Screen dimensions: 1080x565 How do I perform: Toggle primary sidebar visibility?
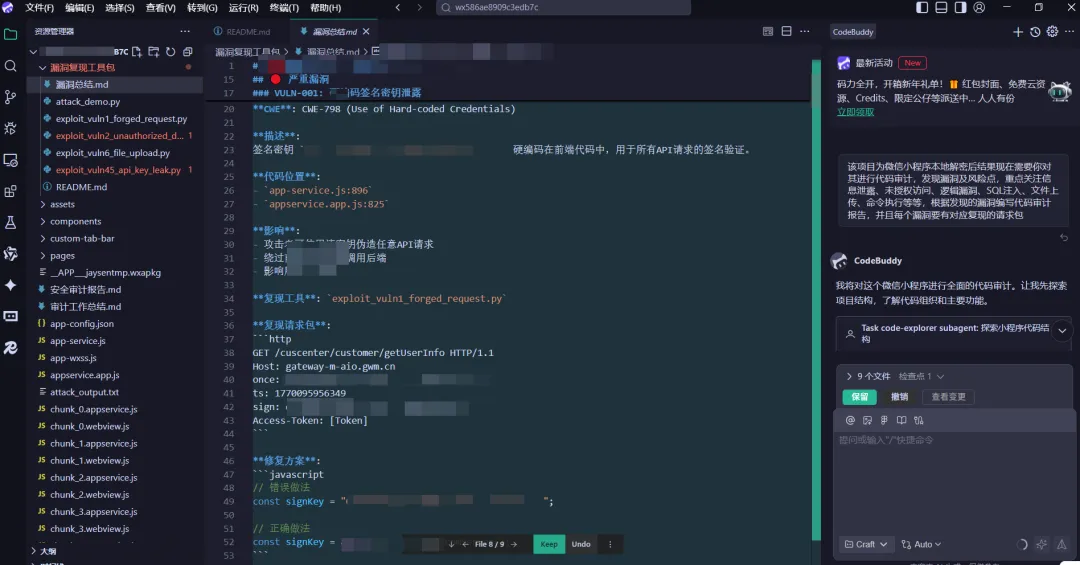pyautogui.click(x=922, y=8)
